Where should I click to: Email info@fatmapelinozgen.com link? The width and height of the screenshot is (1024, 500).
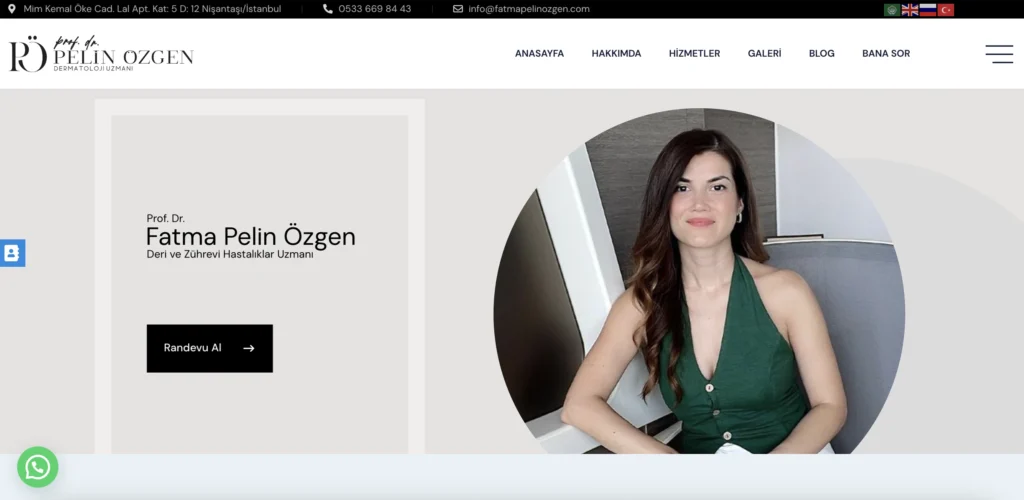point(529,9)
